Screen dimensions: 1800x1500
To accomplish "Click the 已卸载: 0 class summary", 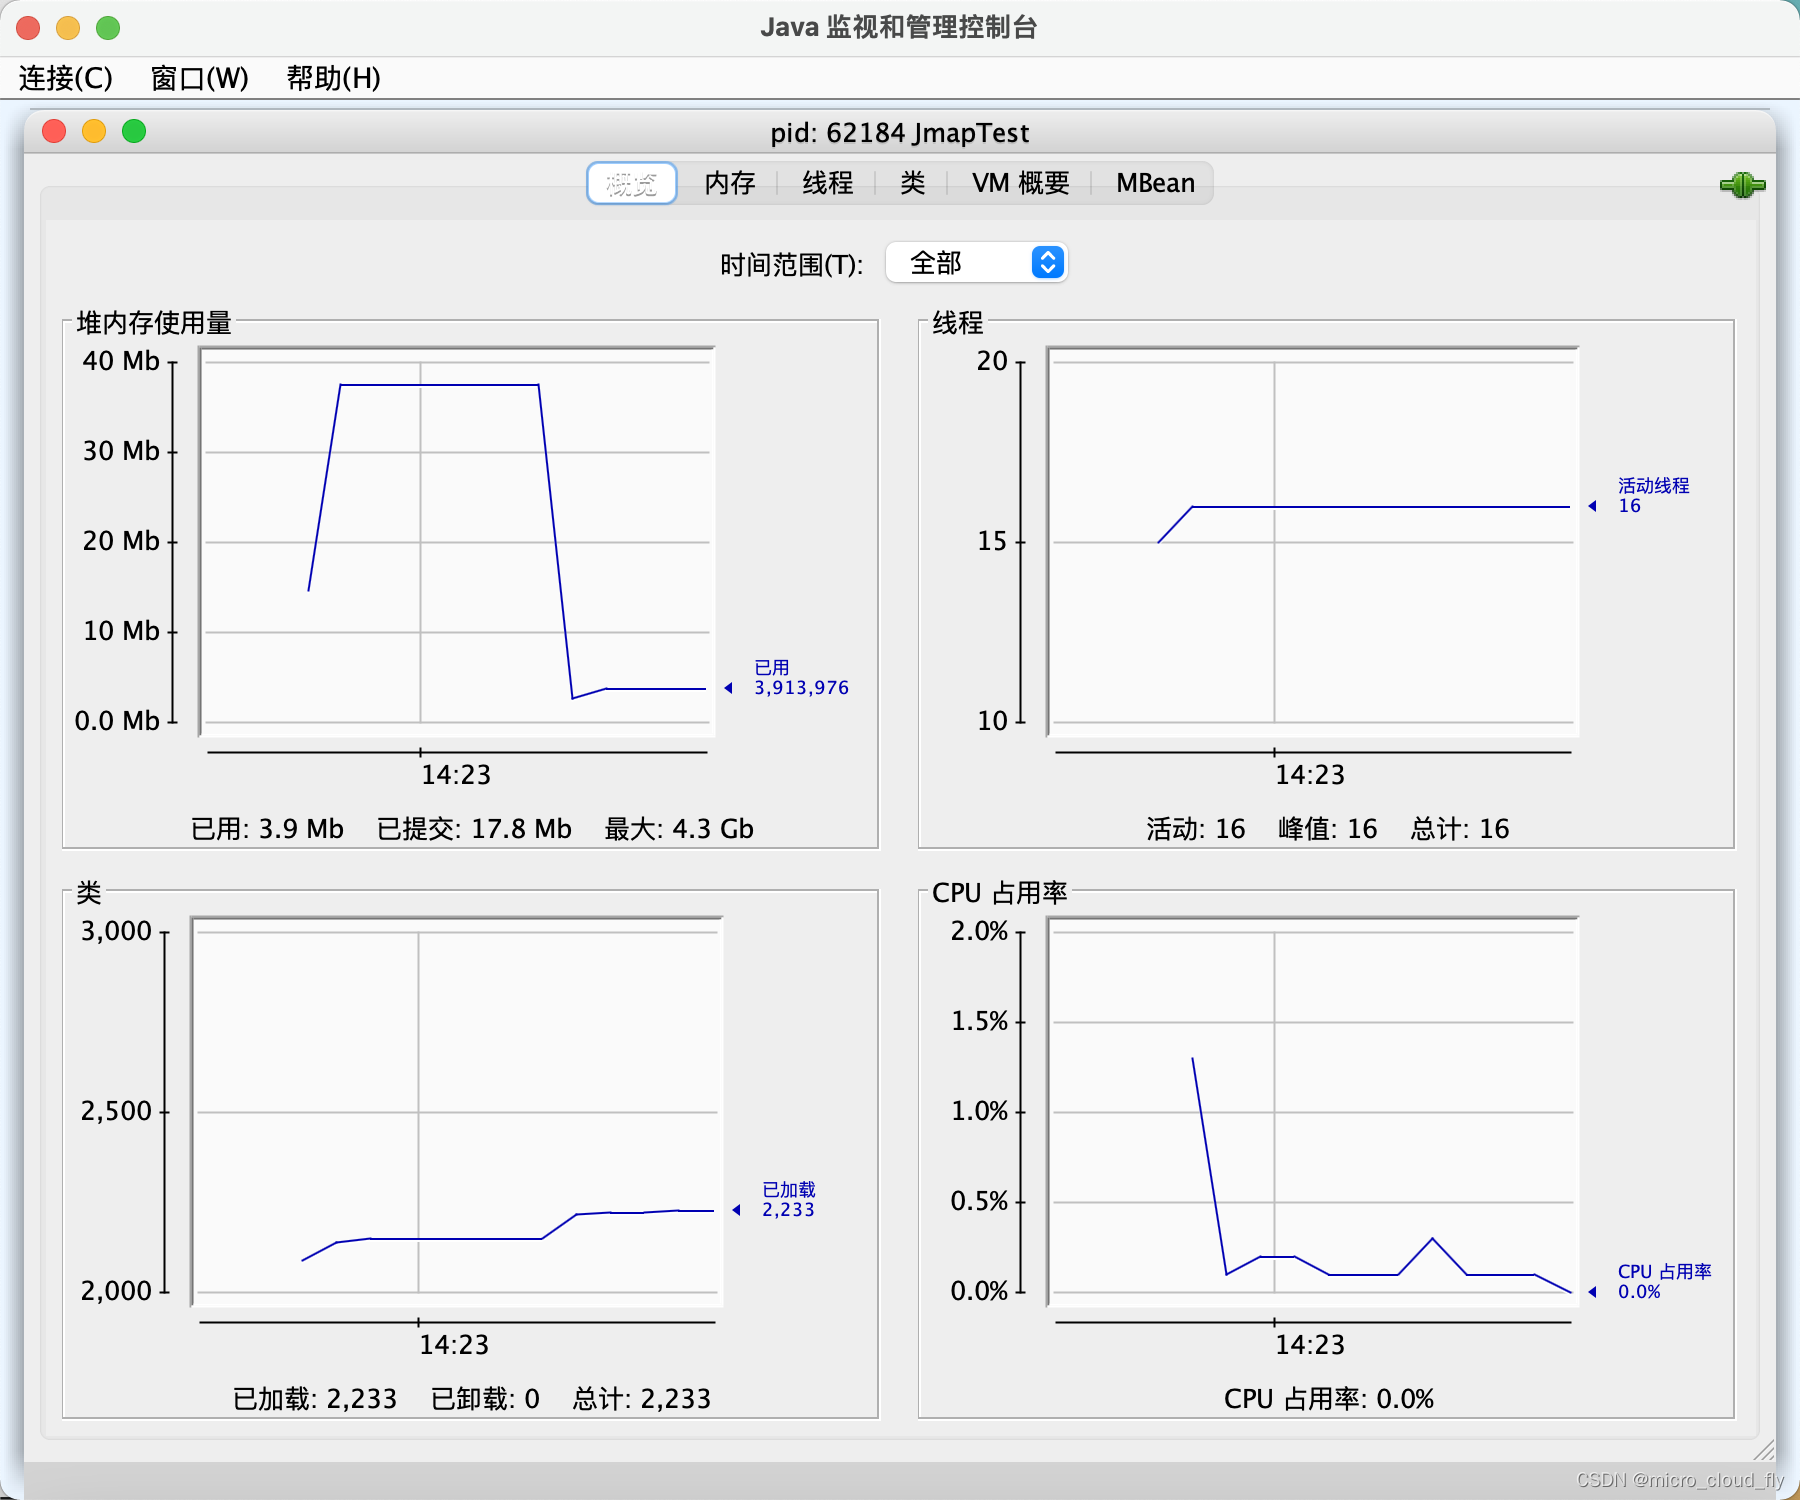I will (x=485, y=1399).
